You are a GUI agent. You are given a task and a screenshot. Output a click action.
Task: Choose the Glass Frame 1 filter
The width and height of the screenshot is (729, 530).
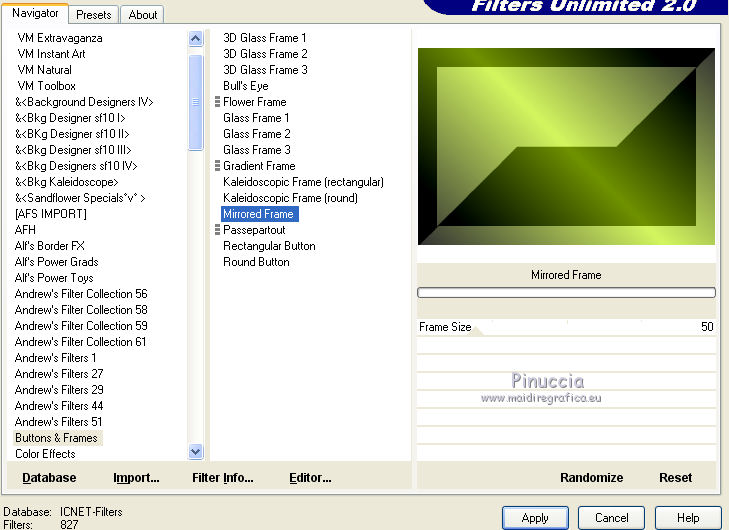point(256,118)
